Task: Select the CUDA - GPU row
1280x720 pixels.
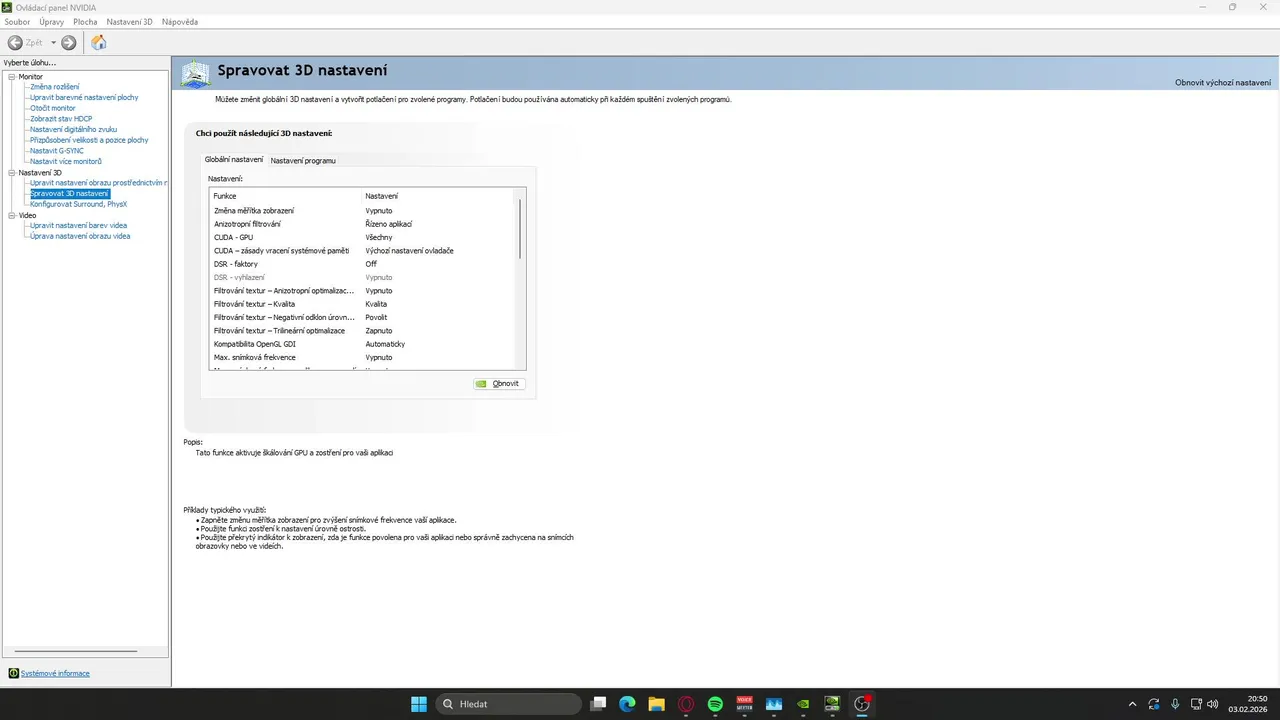Action: click(x=362, y=237)
